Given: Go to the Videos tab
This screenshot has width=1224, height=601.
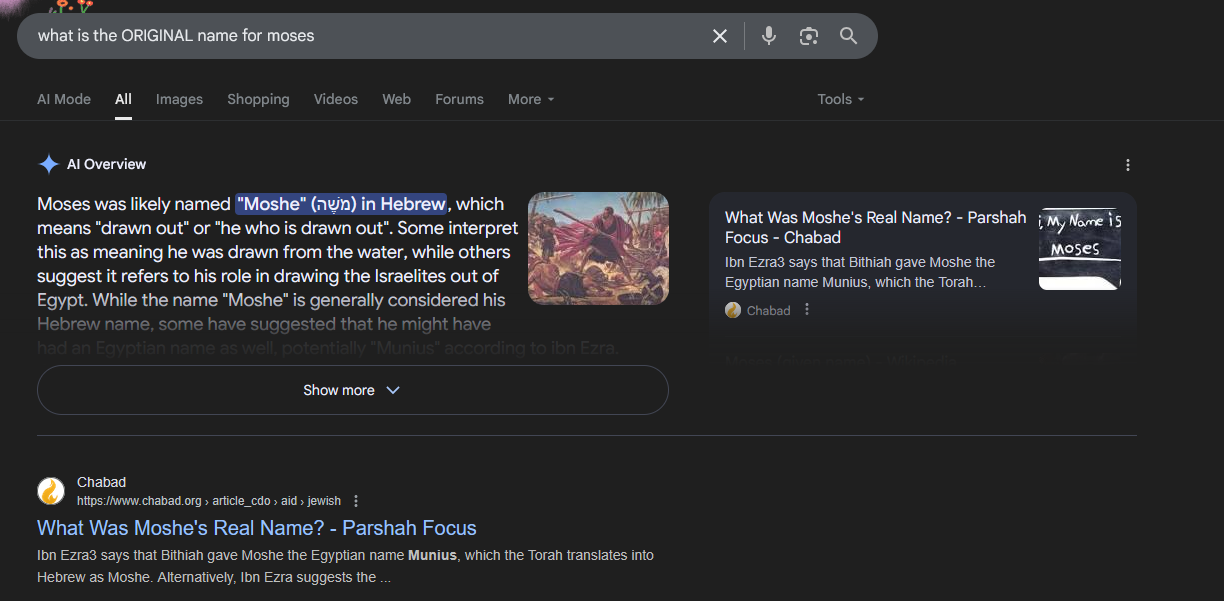Looking at the screenshot, I should pyautogui.click(x=336, y=99).
